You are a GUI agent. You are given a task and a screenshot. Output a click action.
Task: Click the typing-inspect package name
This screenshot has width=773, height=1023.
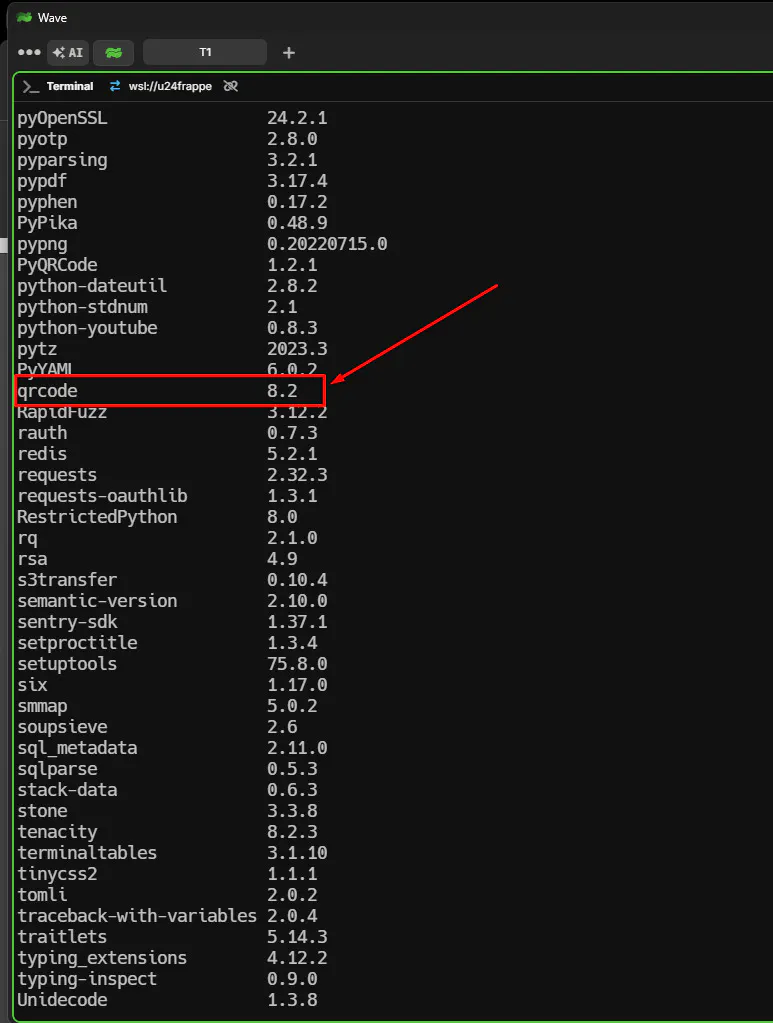(x=87, y=979)
